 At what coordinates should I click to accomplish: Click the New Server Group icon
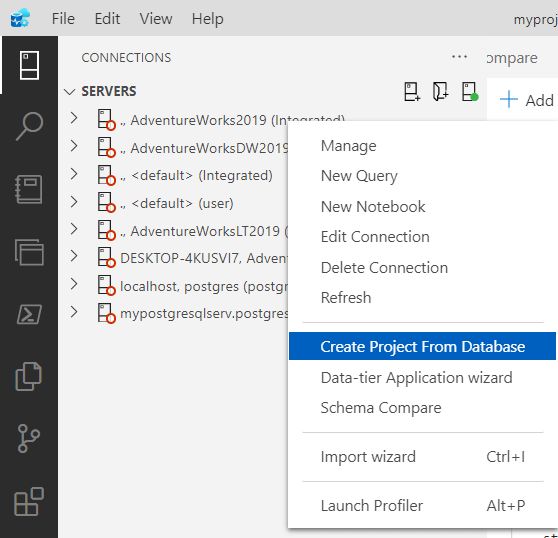pos(441,91)
